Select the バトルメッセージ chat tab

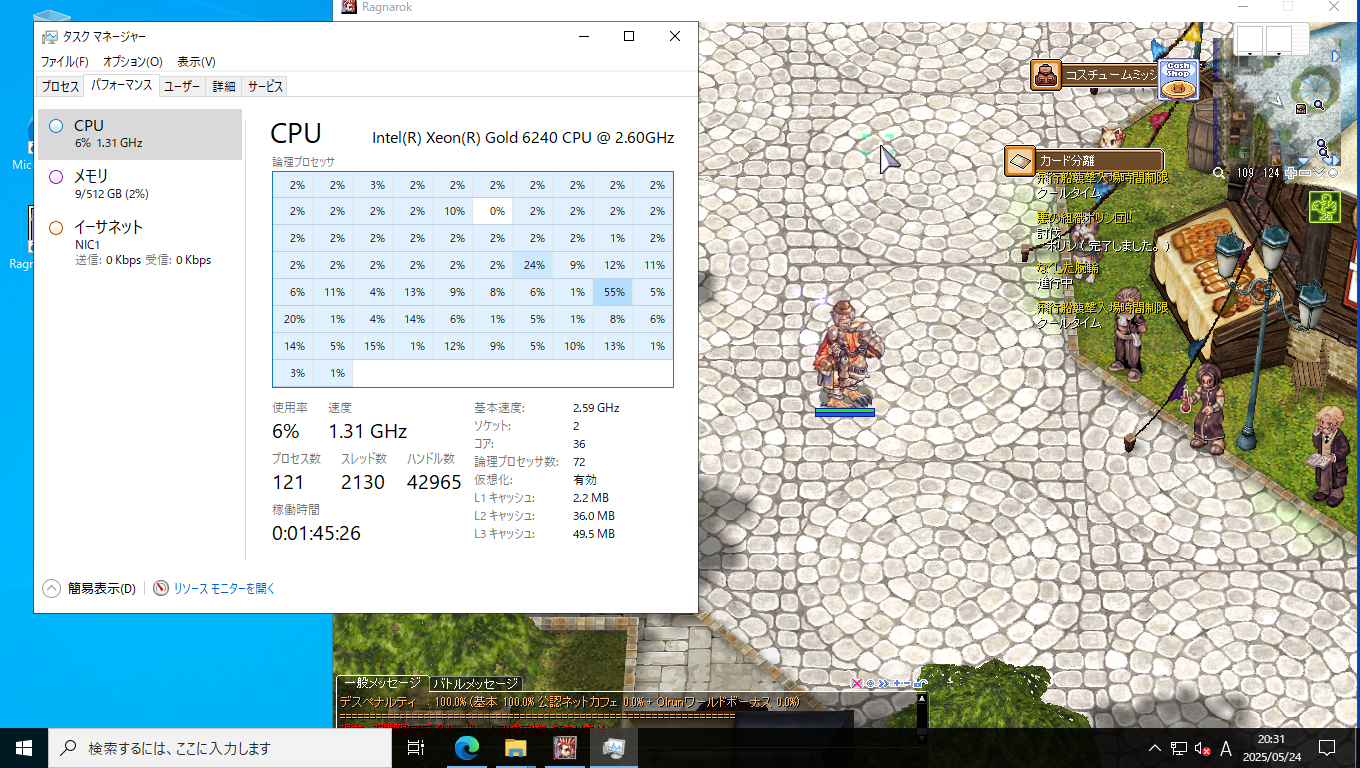pyautogui.click(x=476, y=684)
